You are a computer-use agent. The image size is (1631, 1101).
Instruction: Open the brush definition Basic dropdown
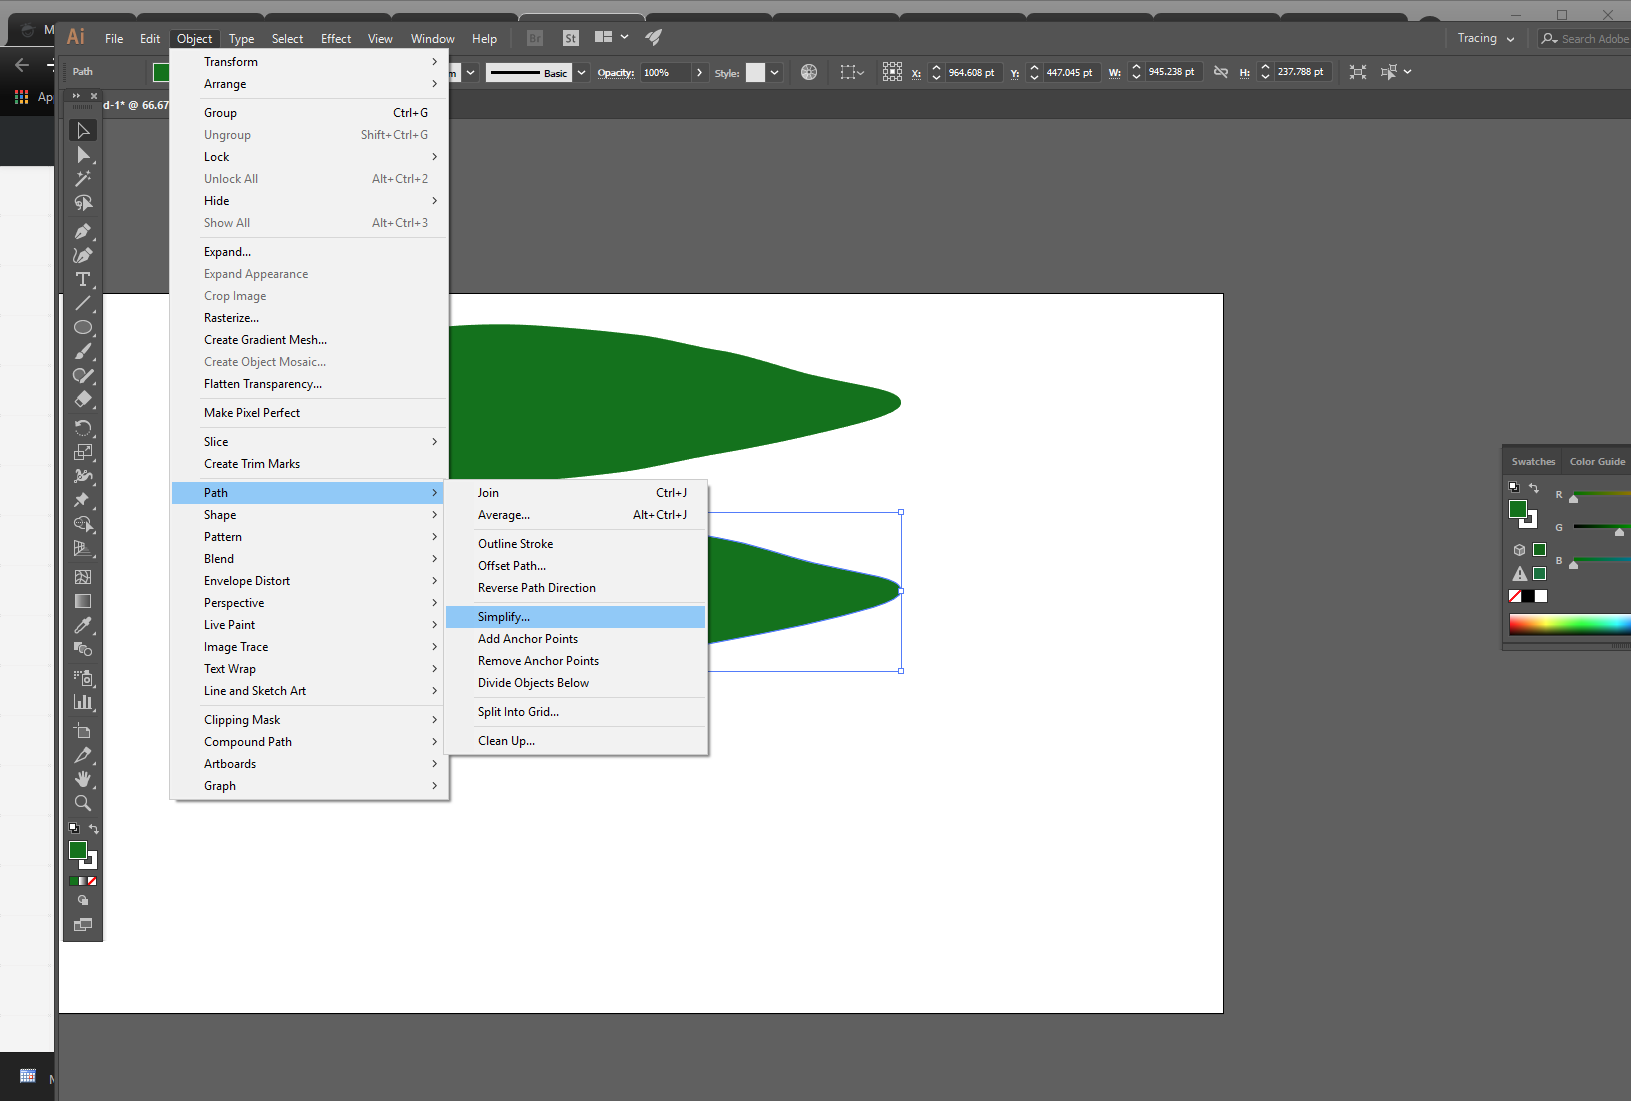pos(581,72)
